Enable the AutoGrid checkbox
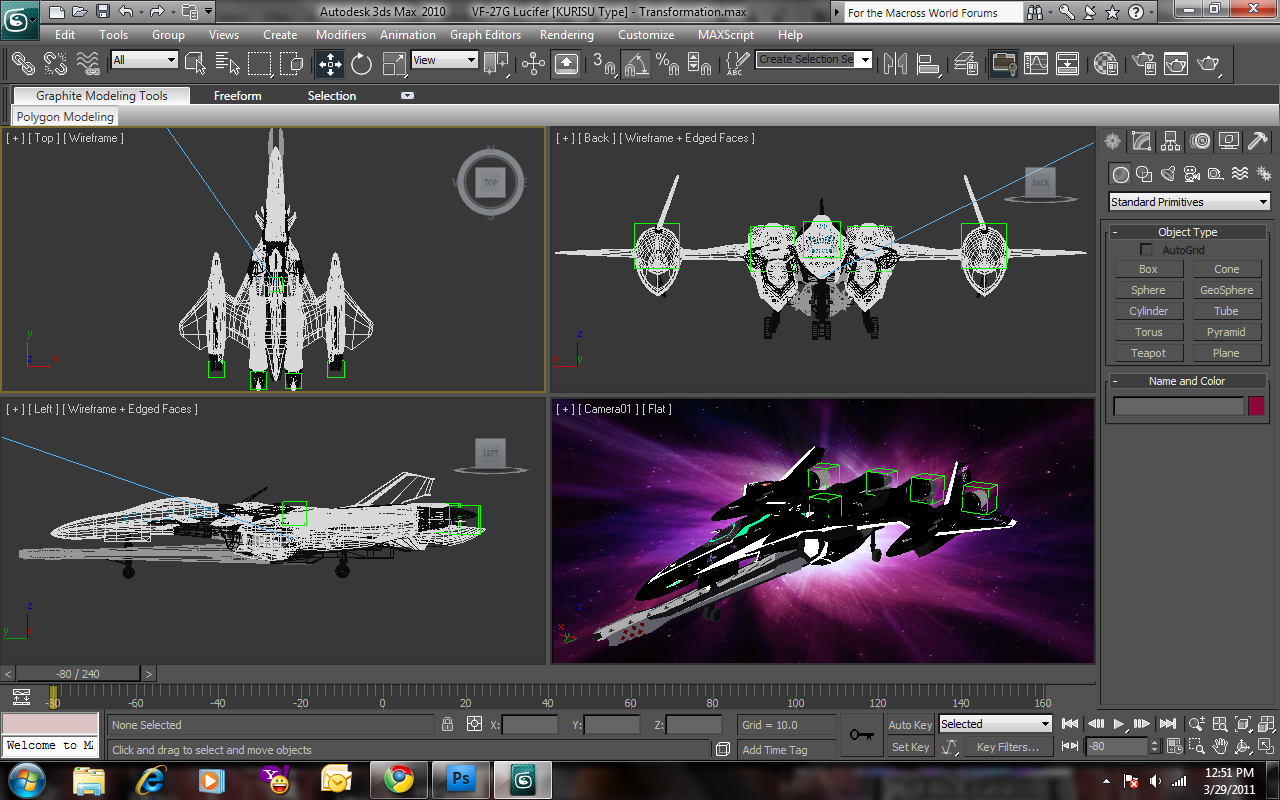Image resolution: width=1280 pixels, height=800 pixels. click(x=1146, y=250)
